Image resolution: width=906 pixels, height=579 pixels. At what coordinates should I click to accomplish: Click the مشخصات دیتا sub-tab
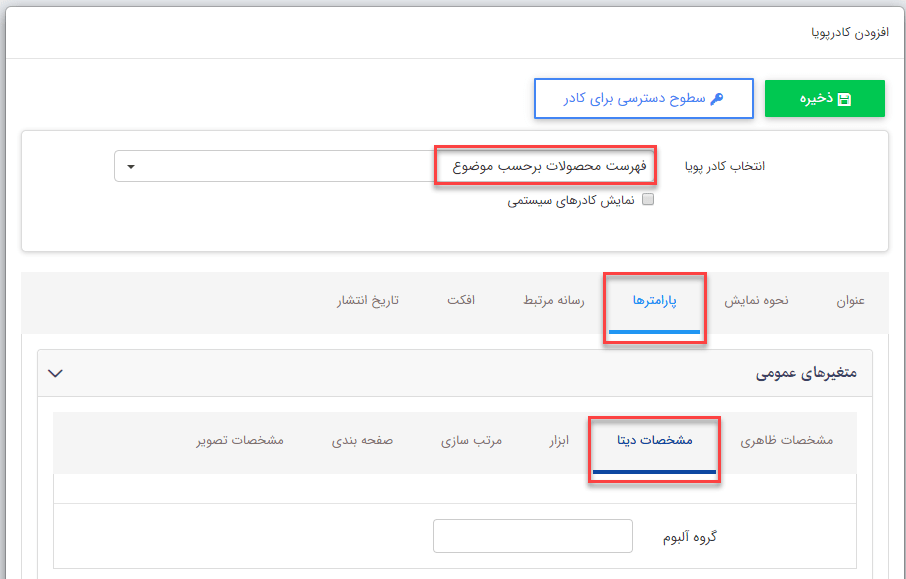pyautogui.click(x=654, y=440)
